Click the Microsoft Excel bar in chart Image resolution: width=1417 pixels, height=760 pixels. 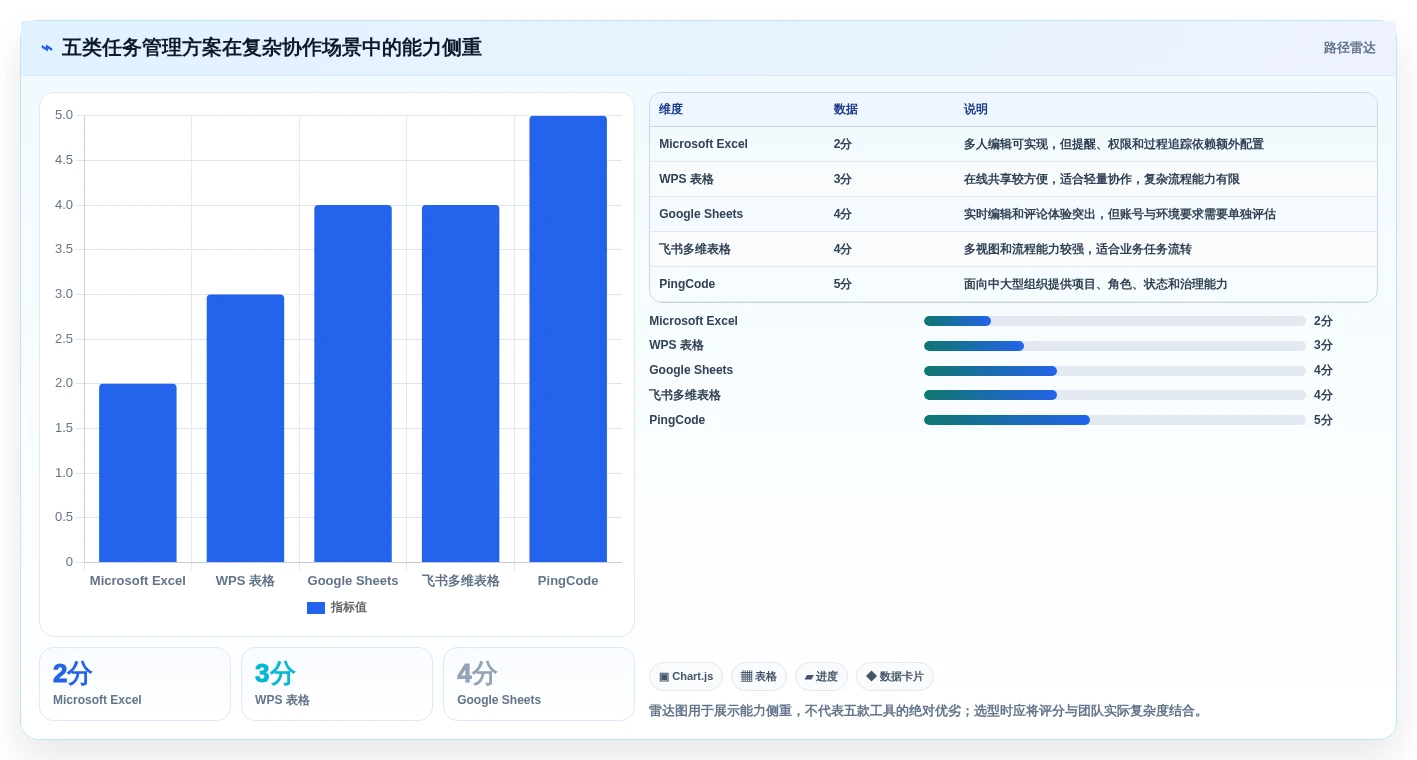[x=138, y=473]
